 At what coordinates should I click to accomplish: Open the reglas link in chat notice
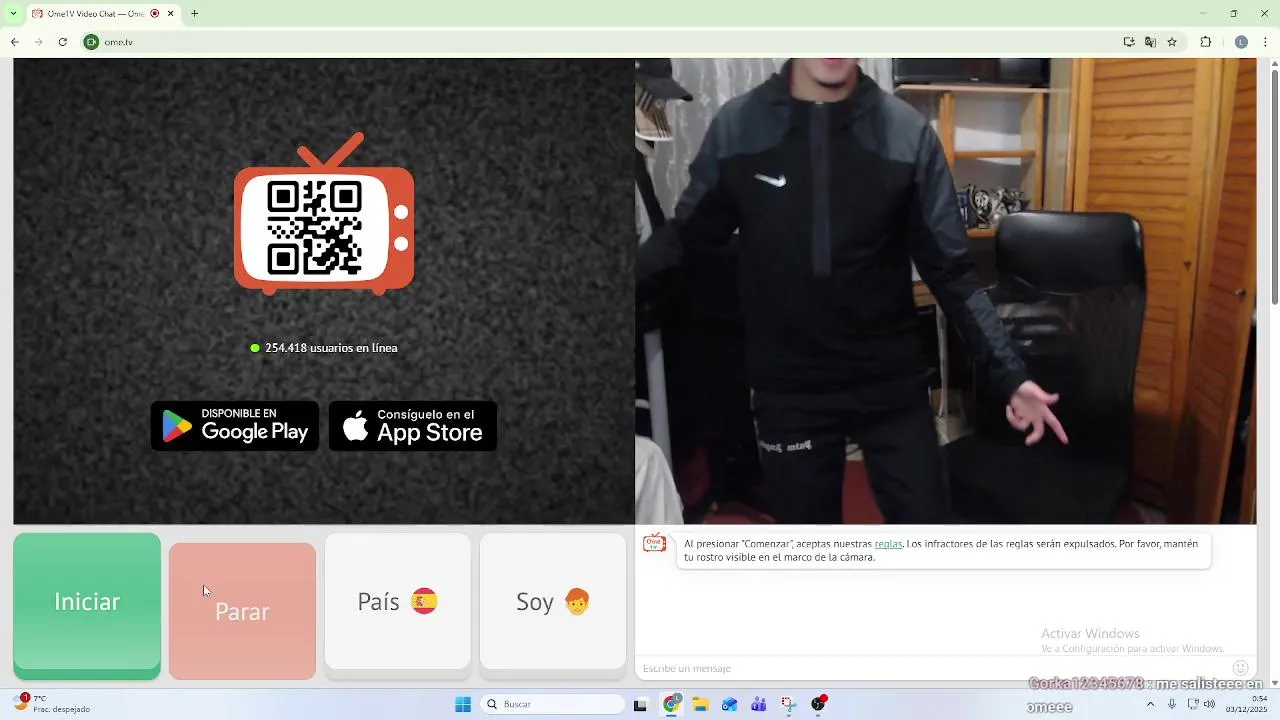[x=888, y=544]
